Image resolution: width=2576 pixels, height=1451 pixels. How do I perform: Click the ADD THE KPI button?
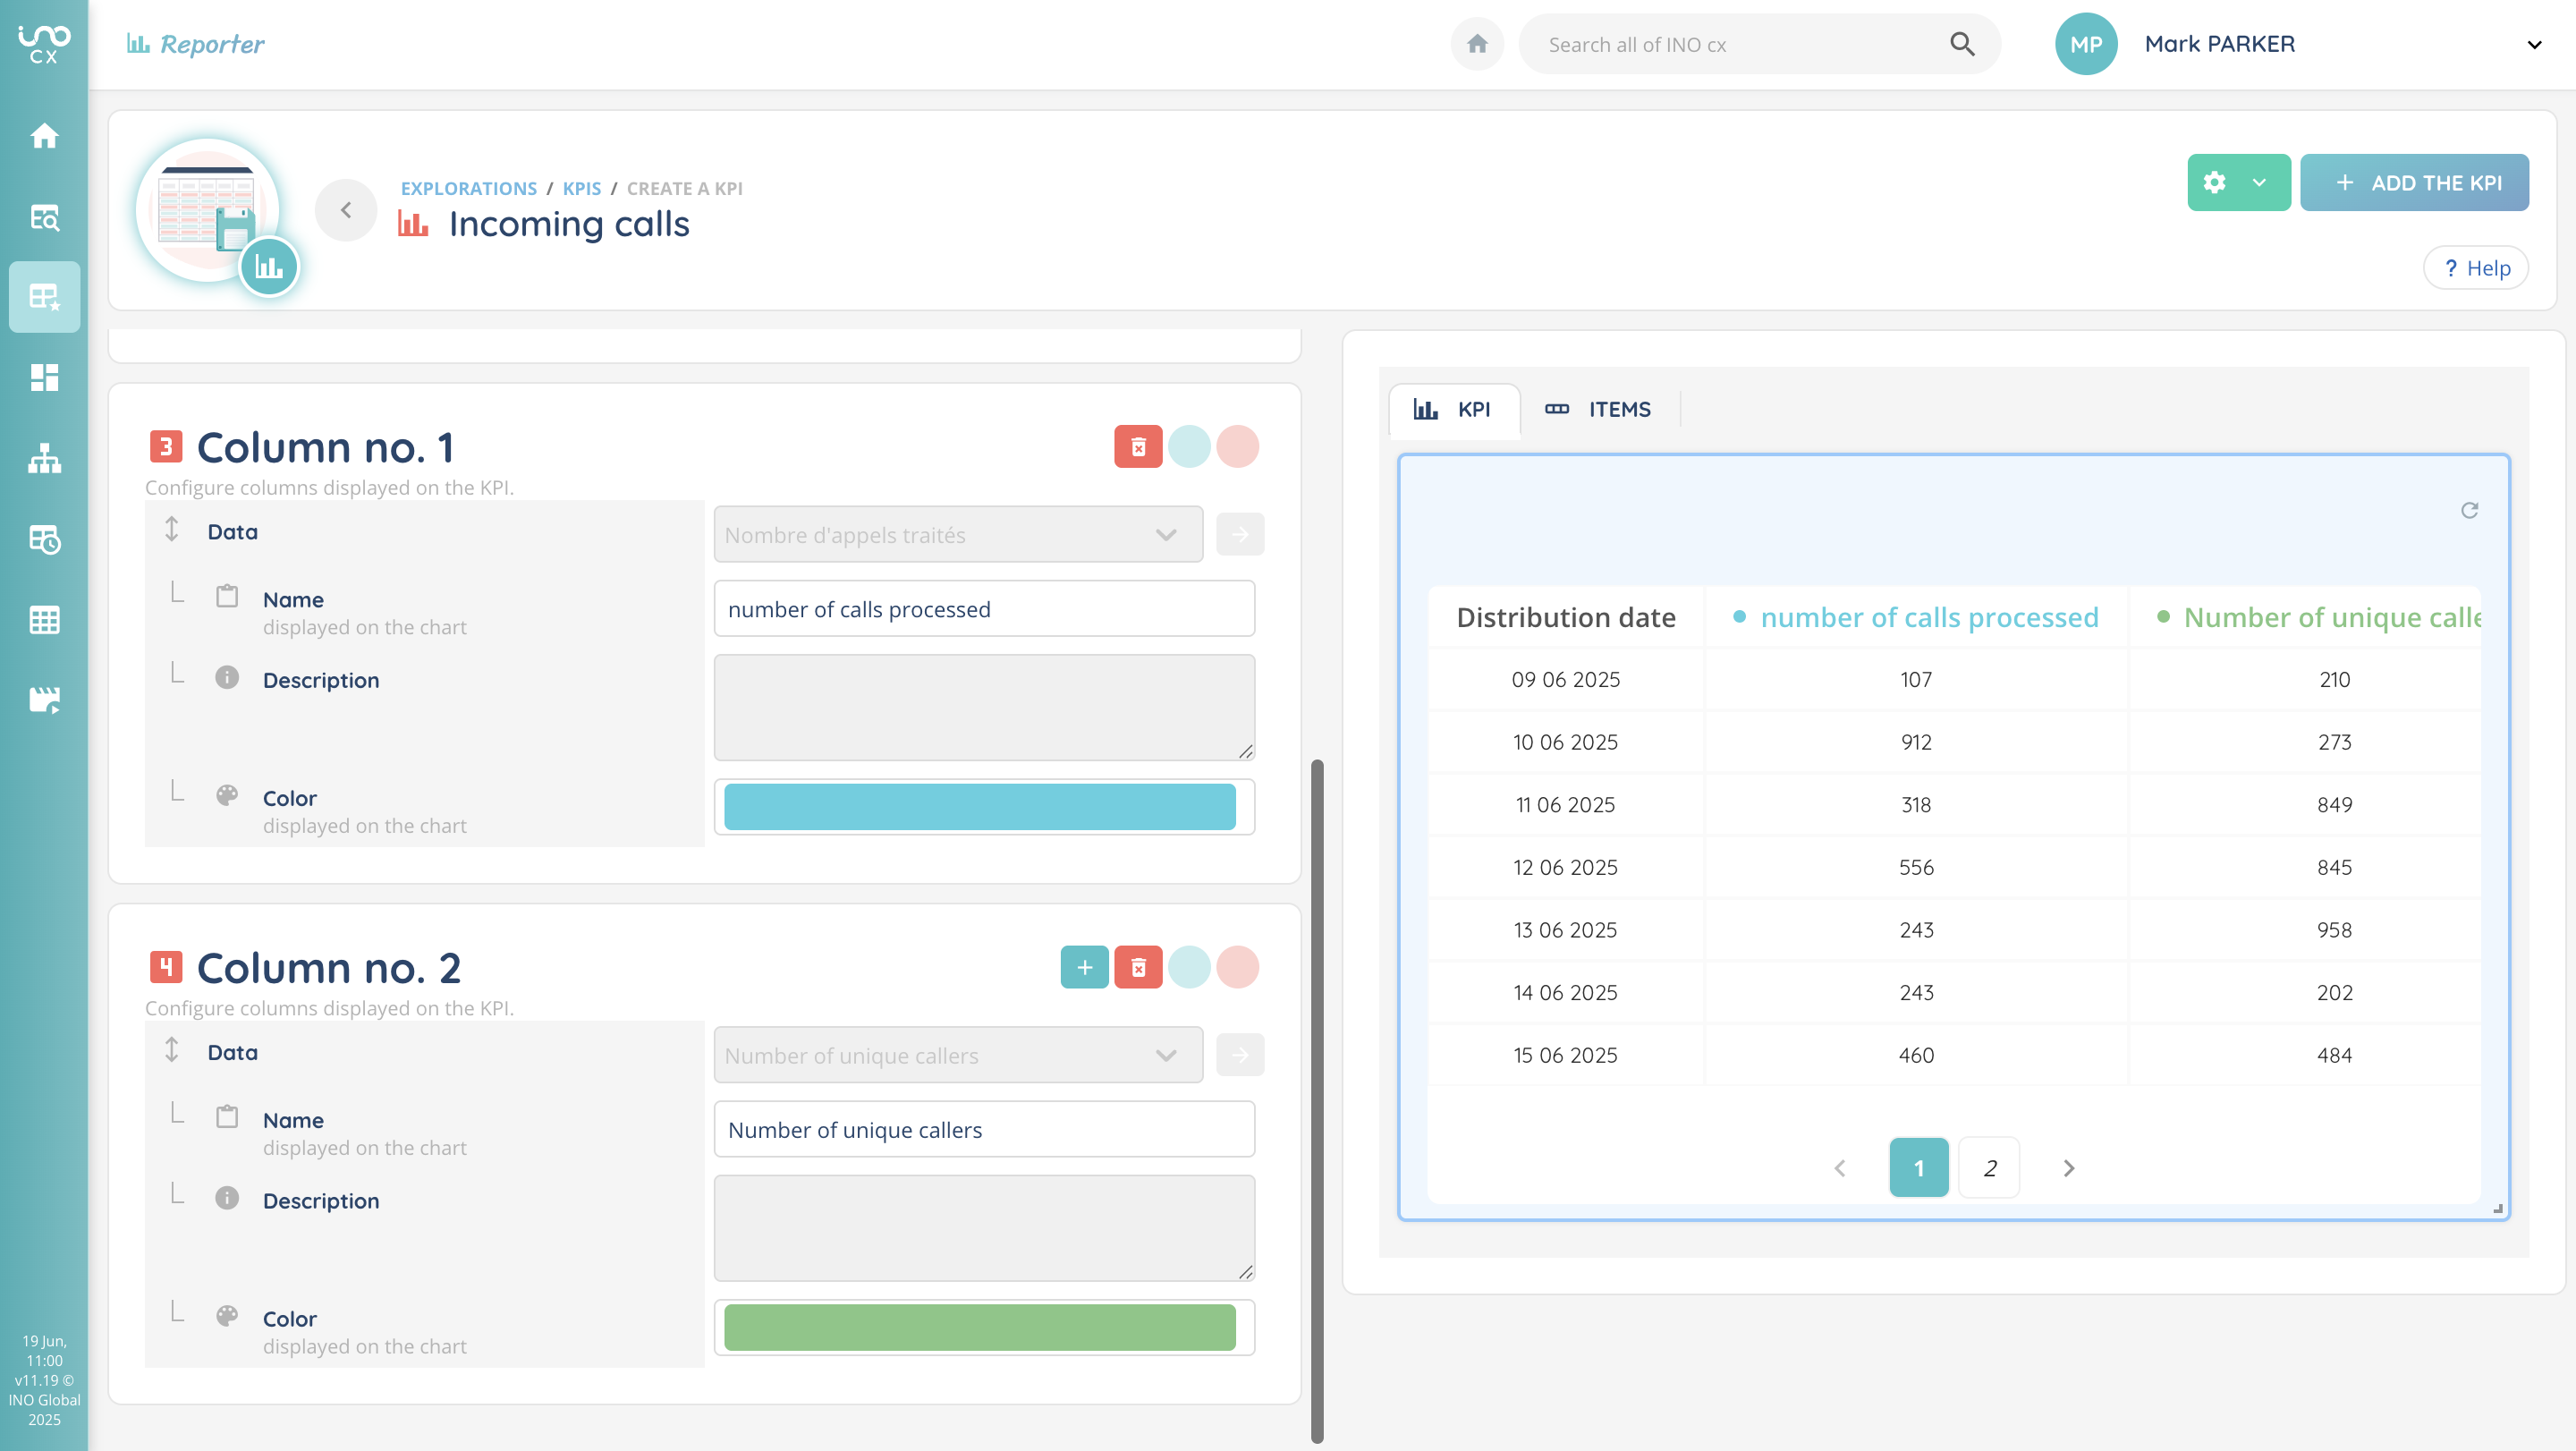tap(2414, 183)
